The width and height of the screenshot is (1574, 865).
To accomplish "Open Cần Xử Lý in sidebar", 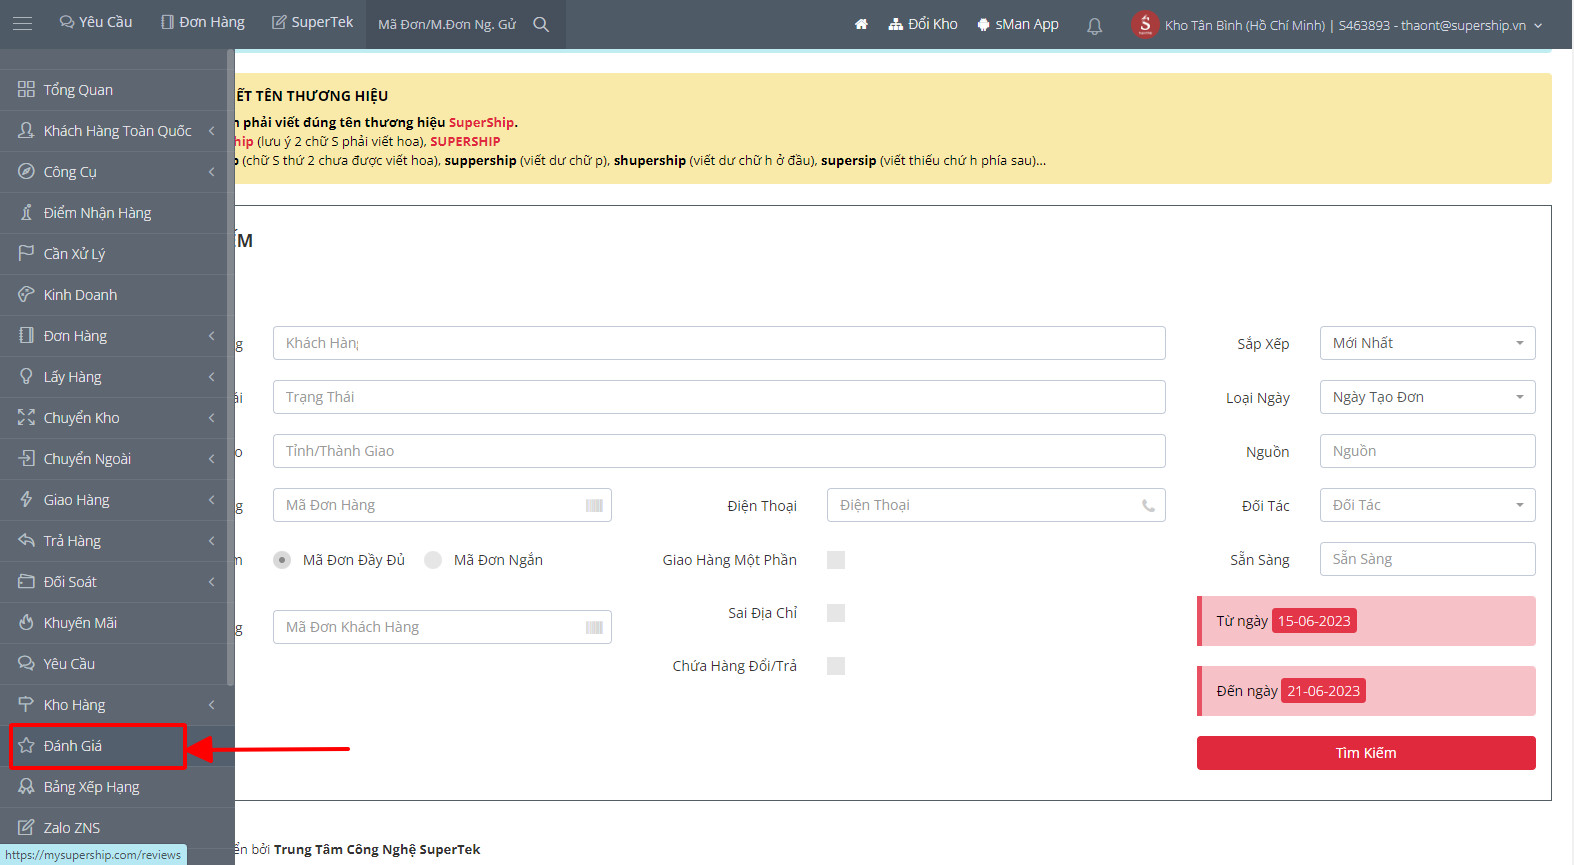I will pyautogui.click(x=114, y=254).
